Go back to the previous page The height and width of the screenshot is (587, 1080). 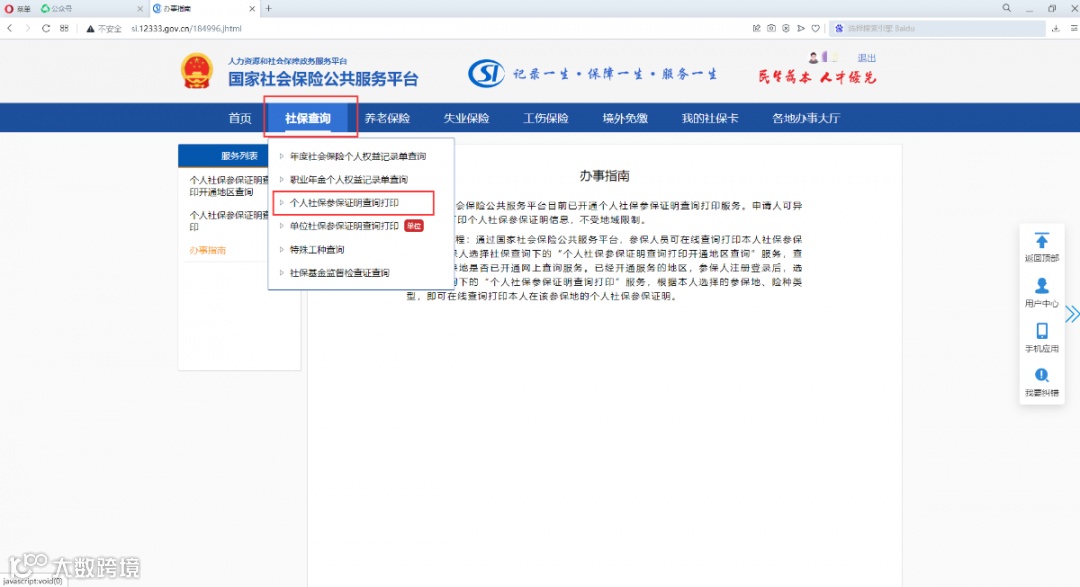pyautogui.click(x=10, y=28)
